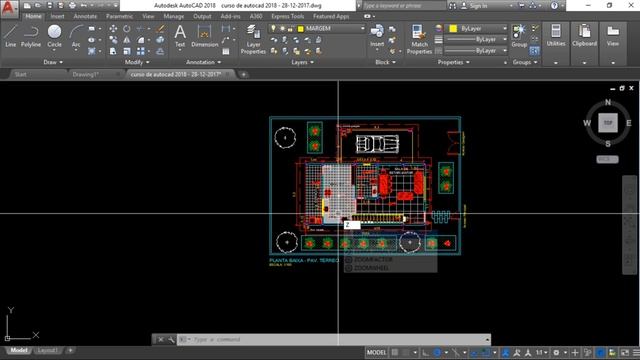Open the Manage ribbon tab
This screenshot has height=360, width=640.
[x=173, y=16]
